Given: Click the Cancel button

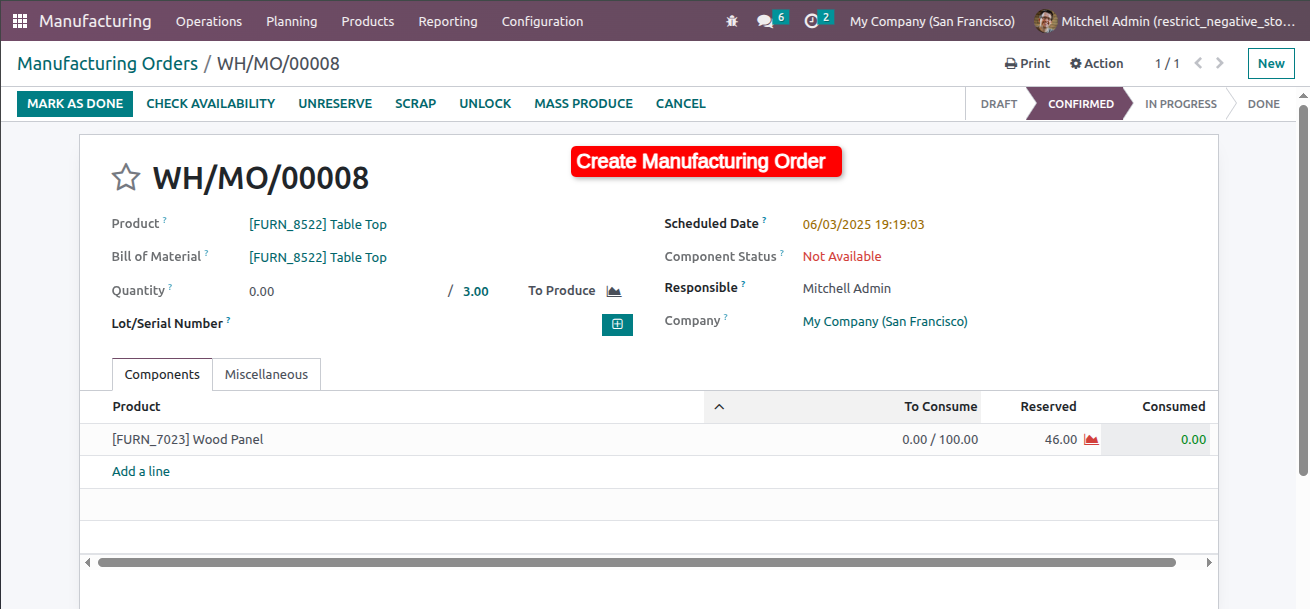Looking at the screenshot, I should tap(681, 104).
